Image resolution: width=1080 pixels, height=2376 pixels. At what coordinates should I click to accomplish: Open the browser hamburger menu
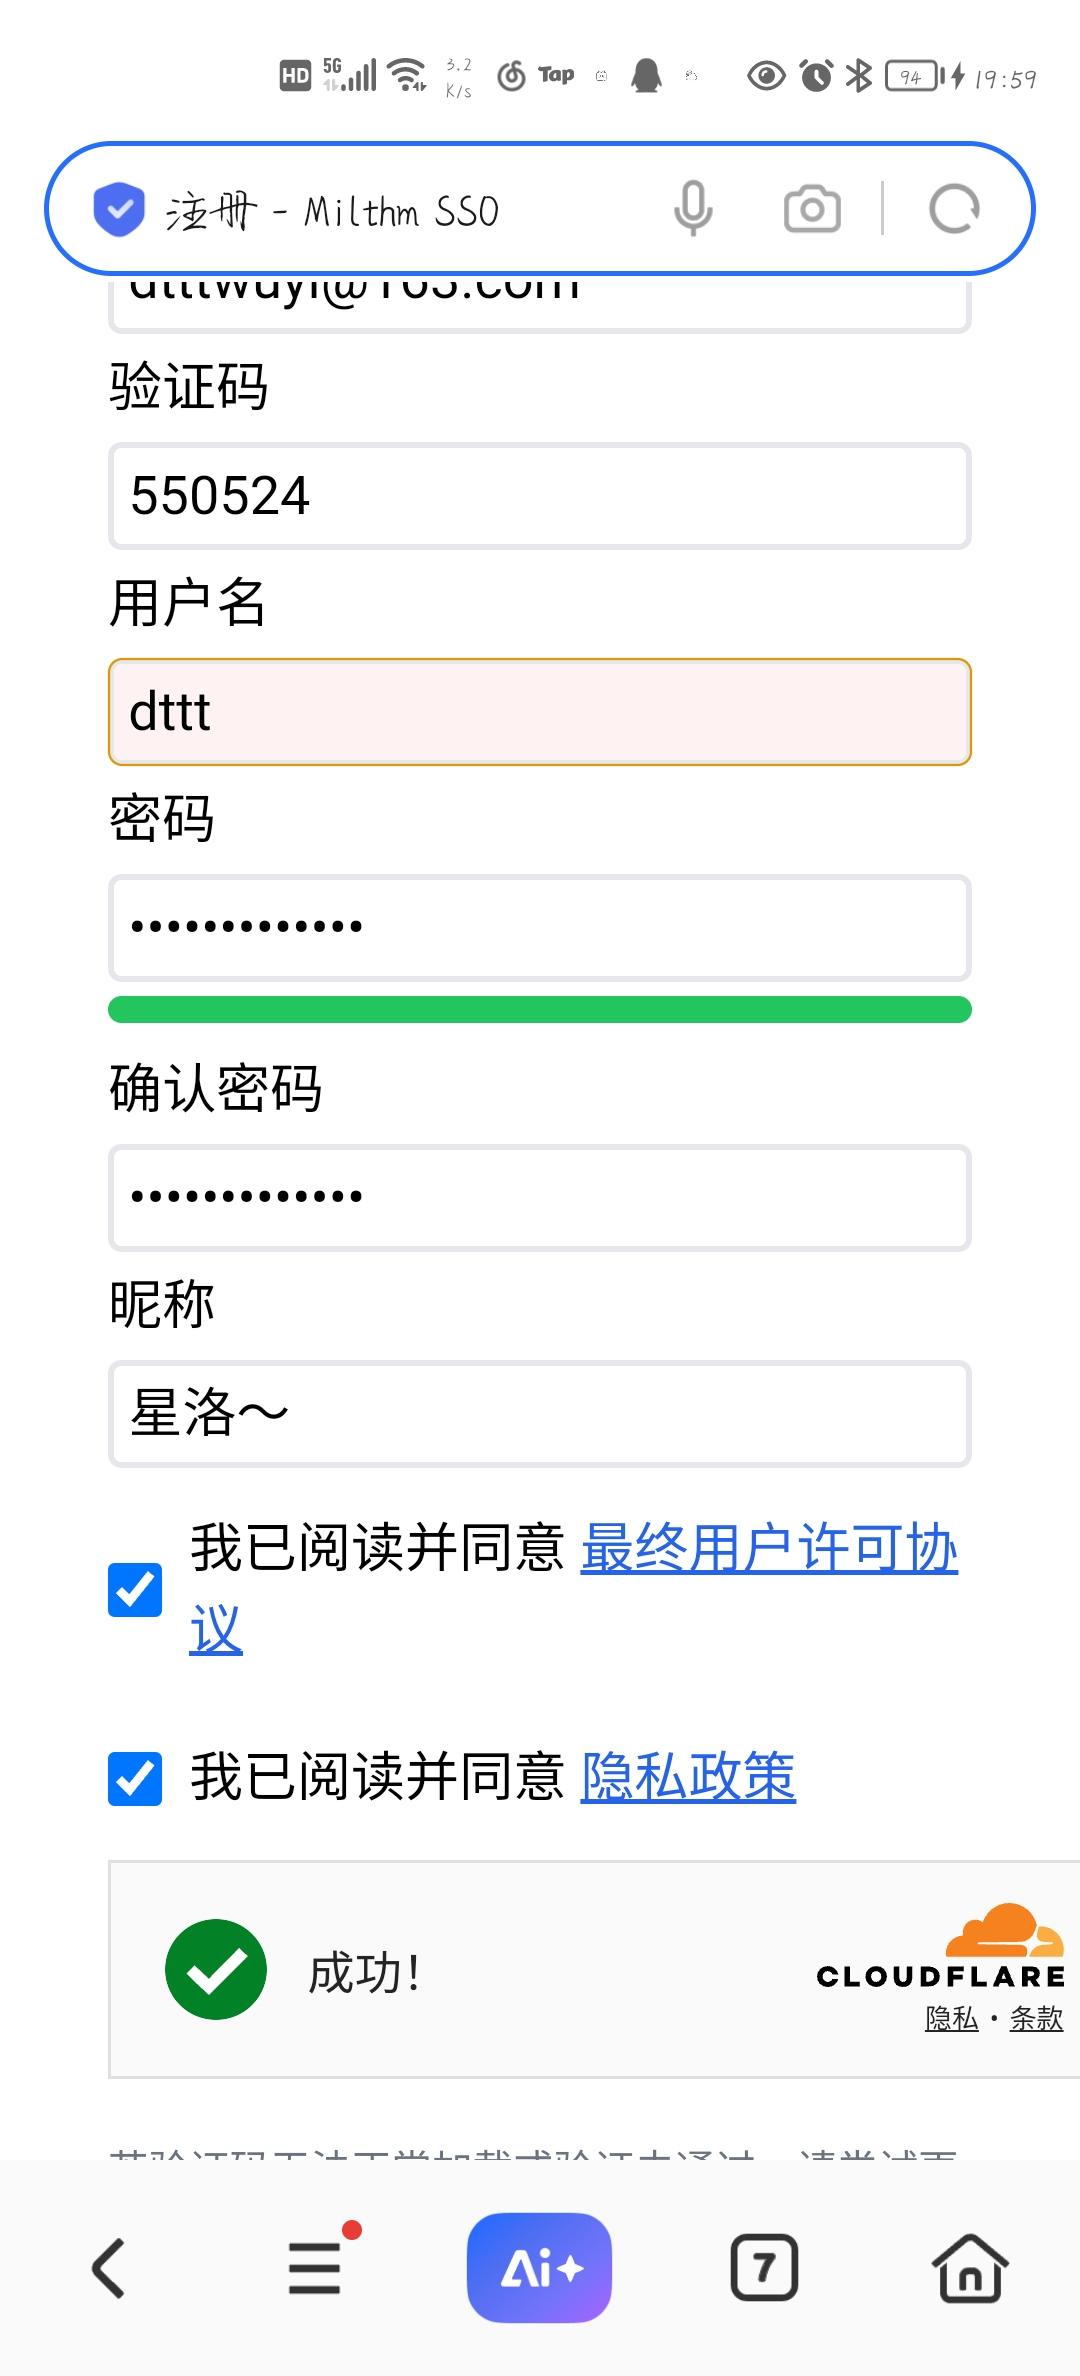point(315,2268)
